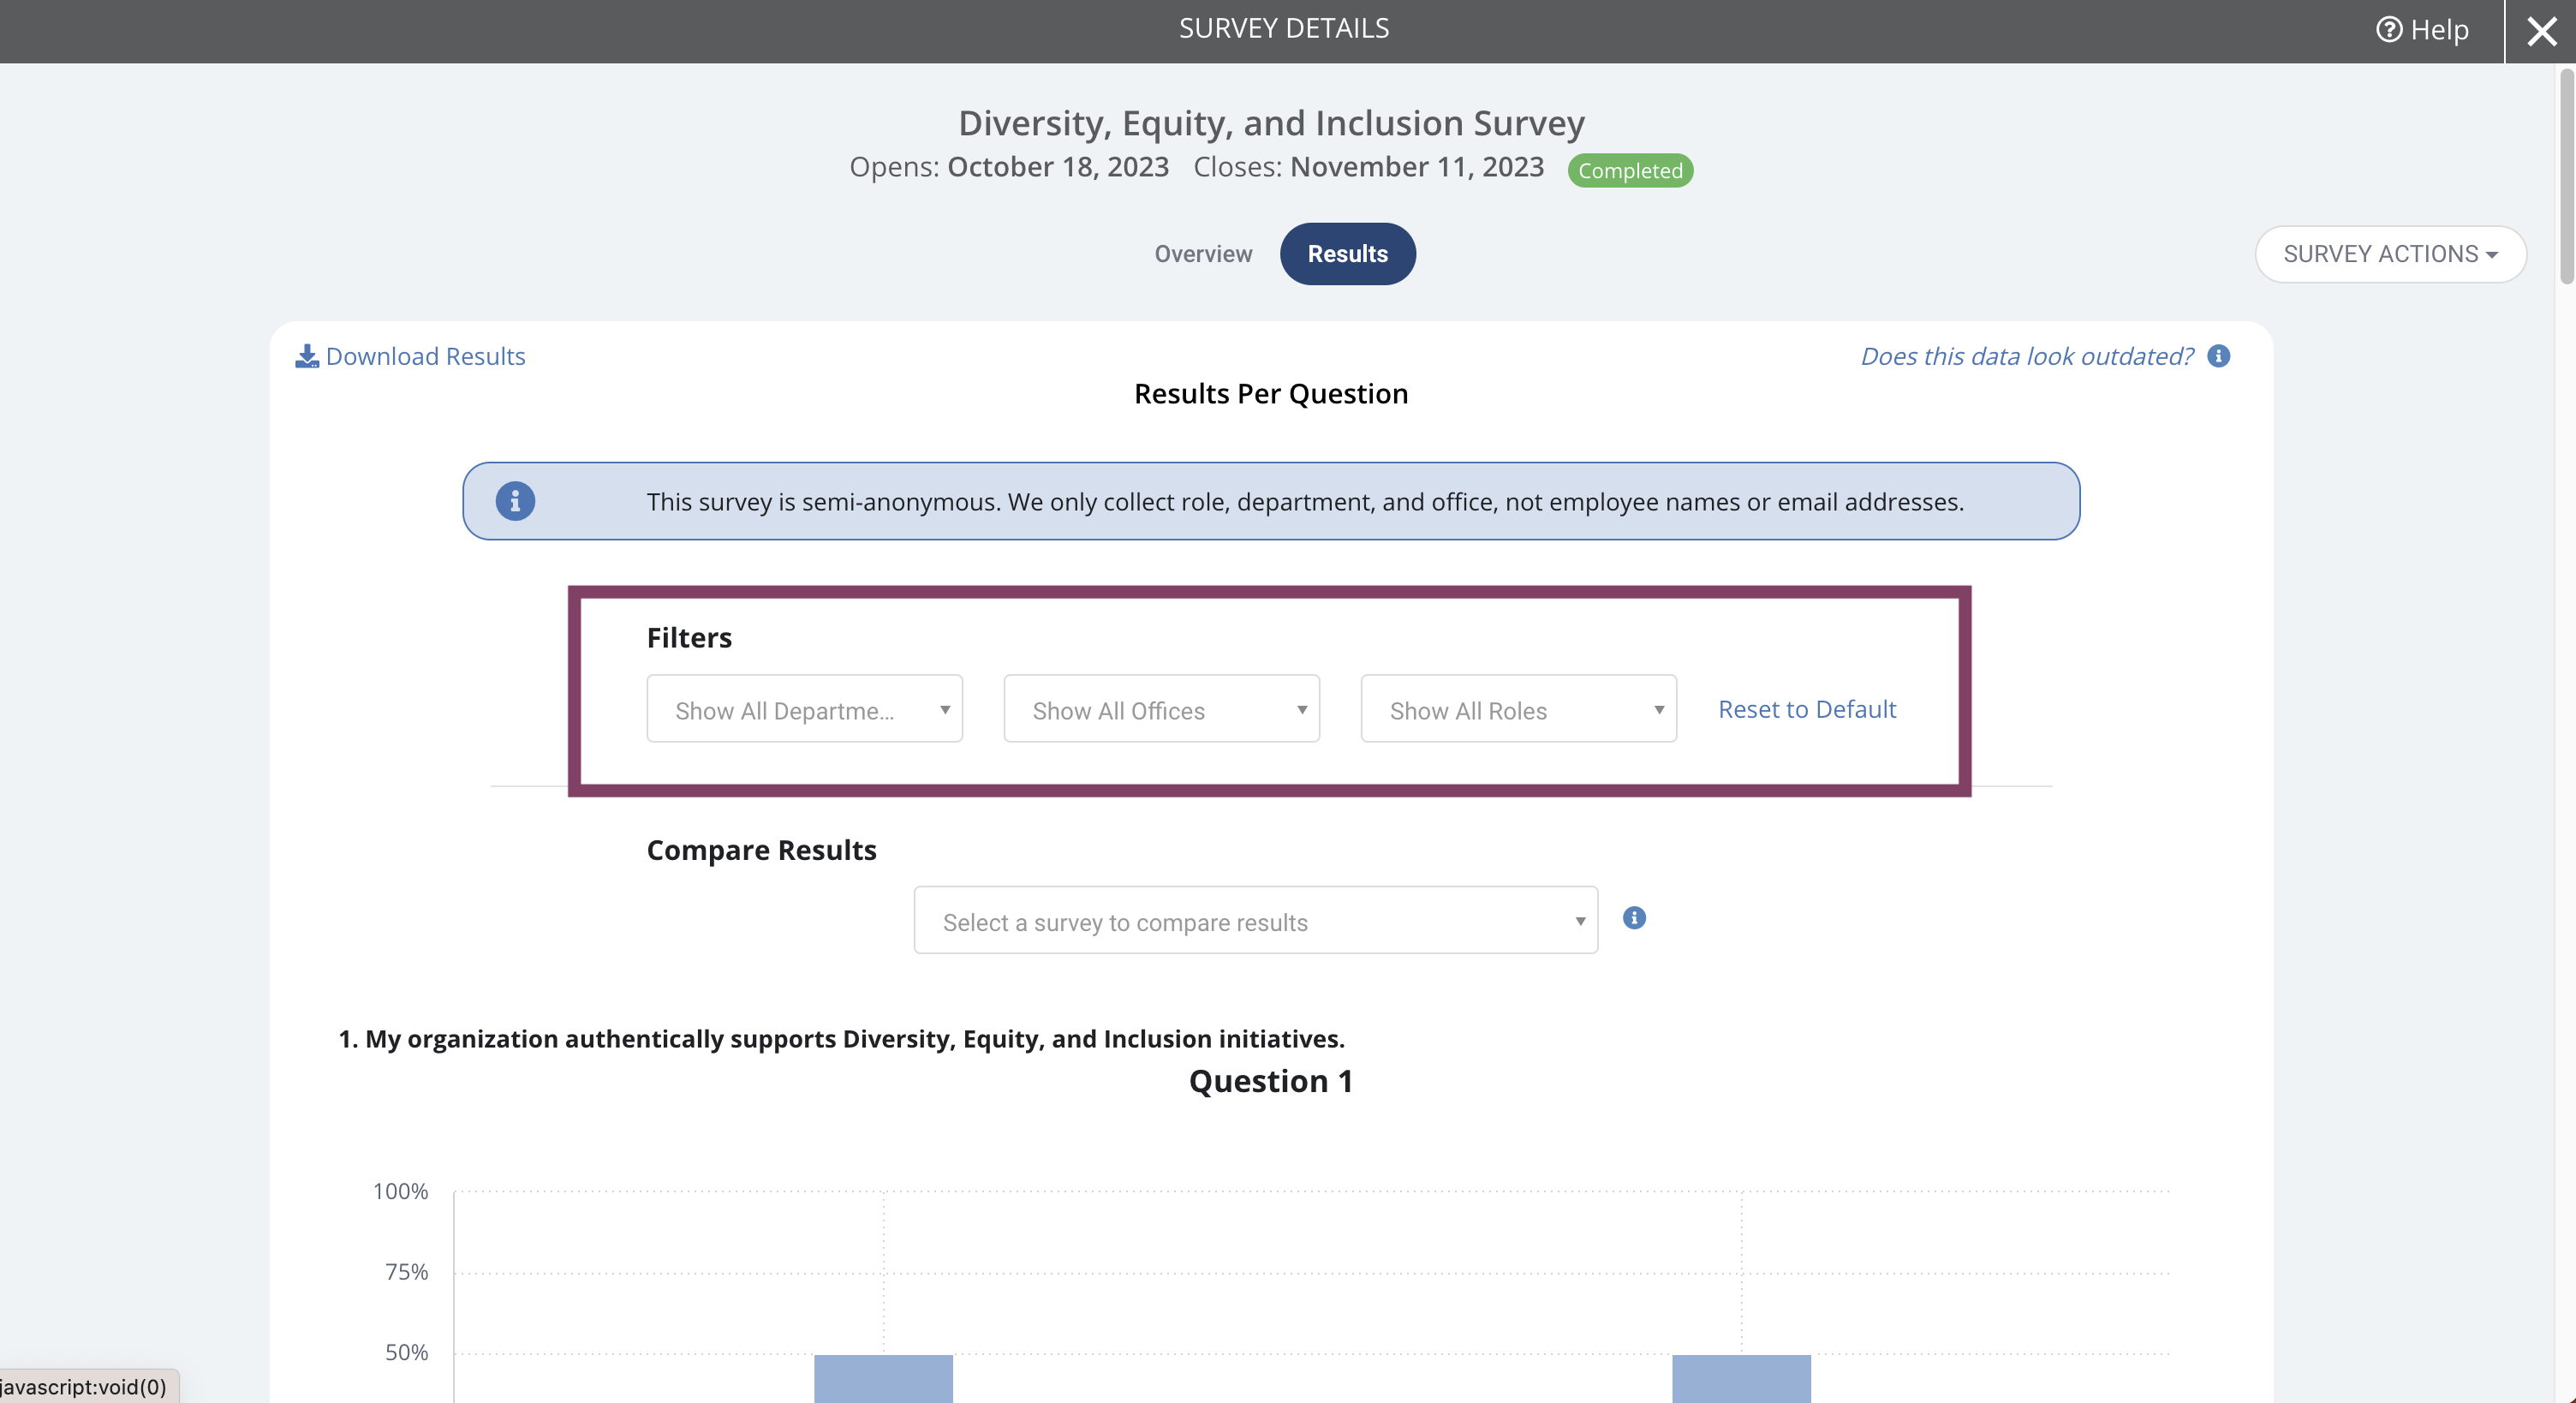Open the Show All Roles dropdown
Viewport: 2576px width, 1403px height.
pos(1518,709)
